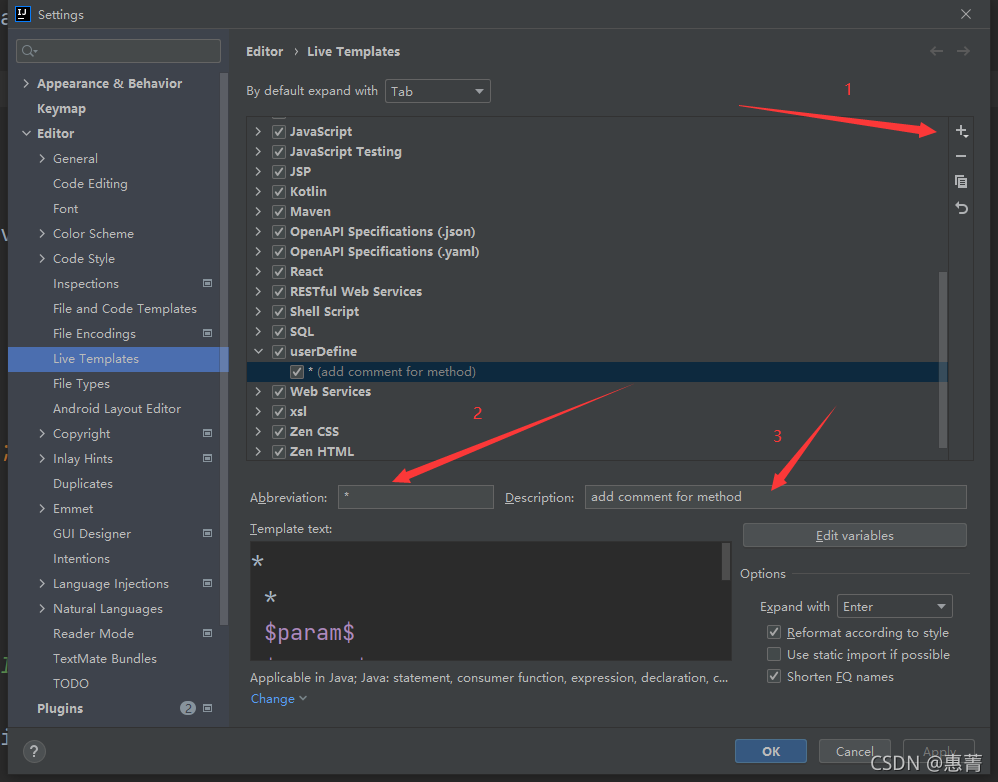
Task: Add a new live template with plus icon
Action: point(961,131)
